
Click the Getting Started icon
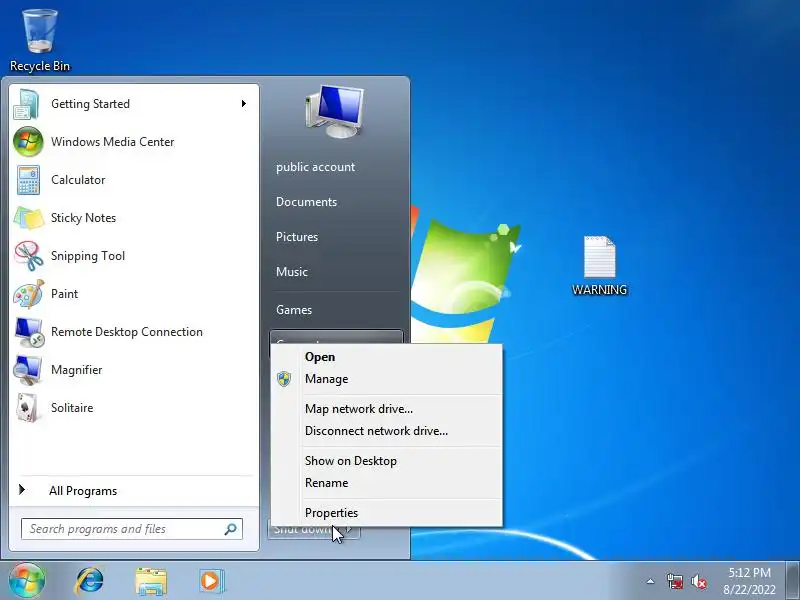[x=27, y=104]
